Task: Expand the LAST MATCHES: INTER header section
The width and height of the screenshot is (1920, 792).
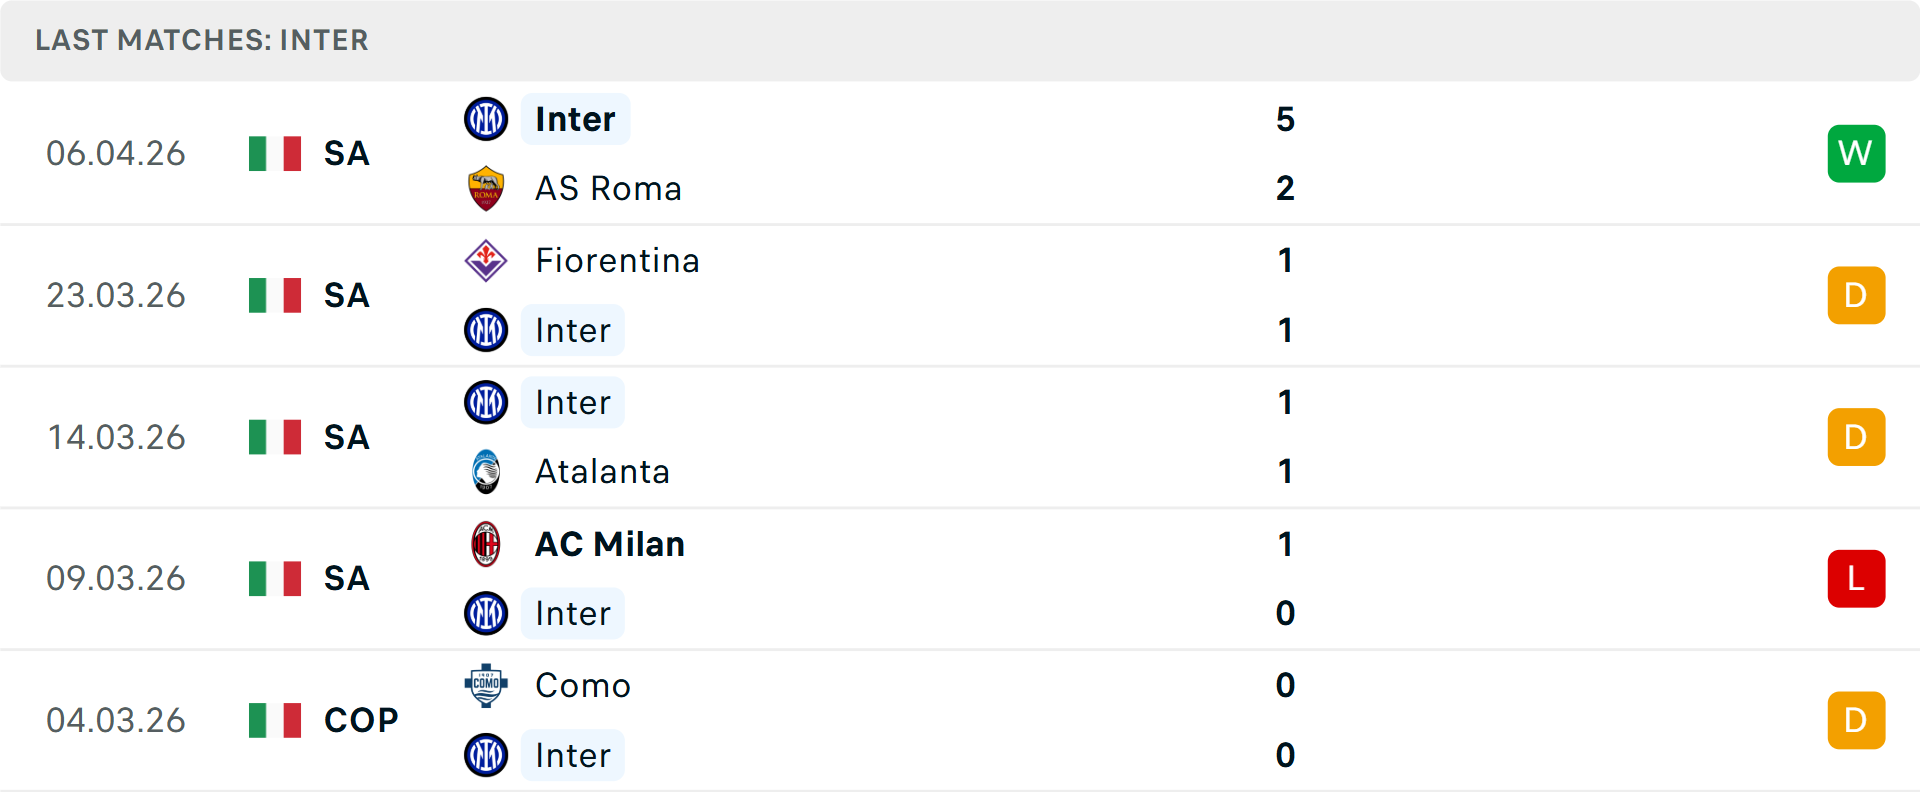Action: [202, 40]
